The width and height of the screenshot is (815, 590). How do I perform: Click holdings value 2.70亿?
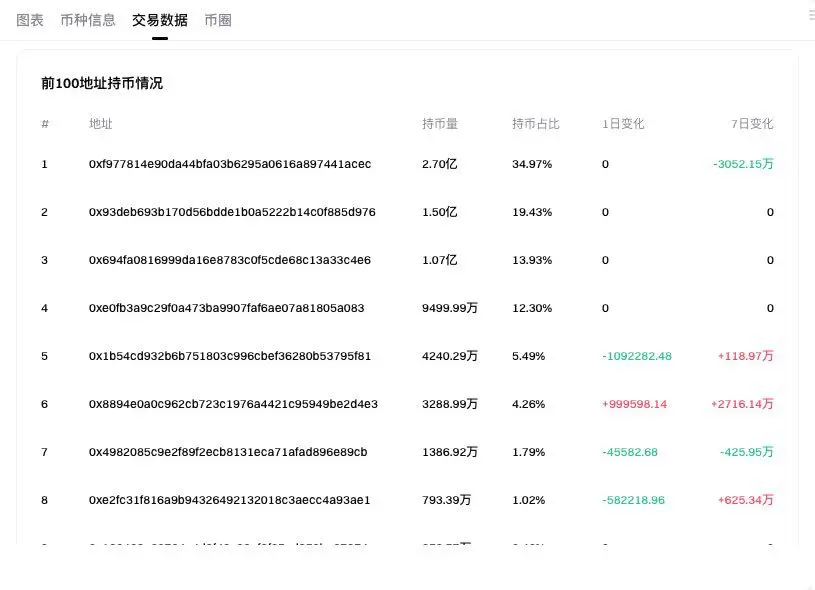click(x=440, y=164)
